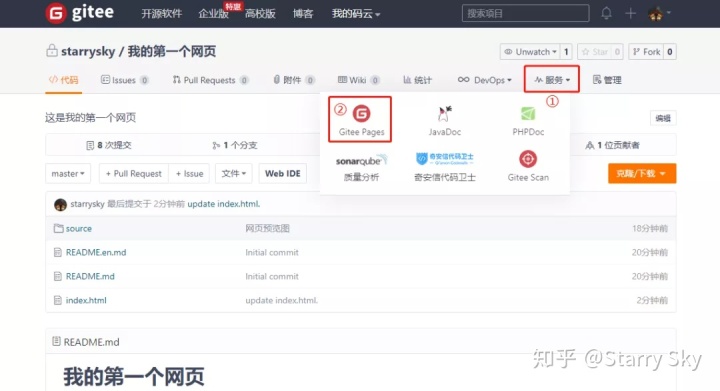The height and width of the screenshot is (391, 720).
Task: Click the Initial commit message of README.en.md
Action: coord(272,252)
